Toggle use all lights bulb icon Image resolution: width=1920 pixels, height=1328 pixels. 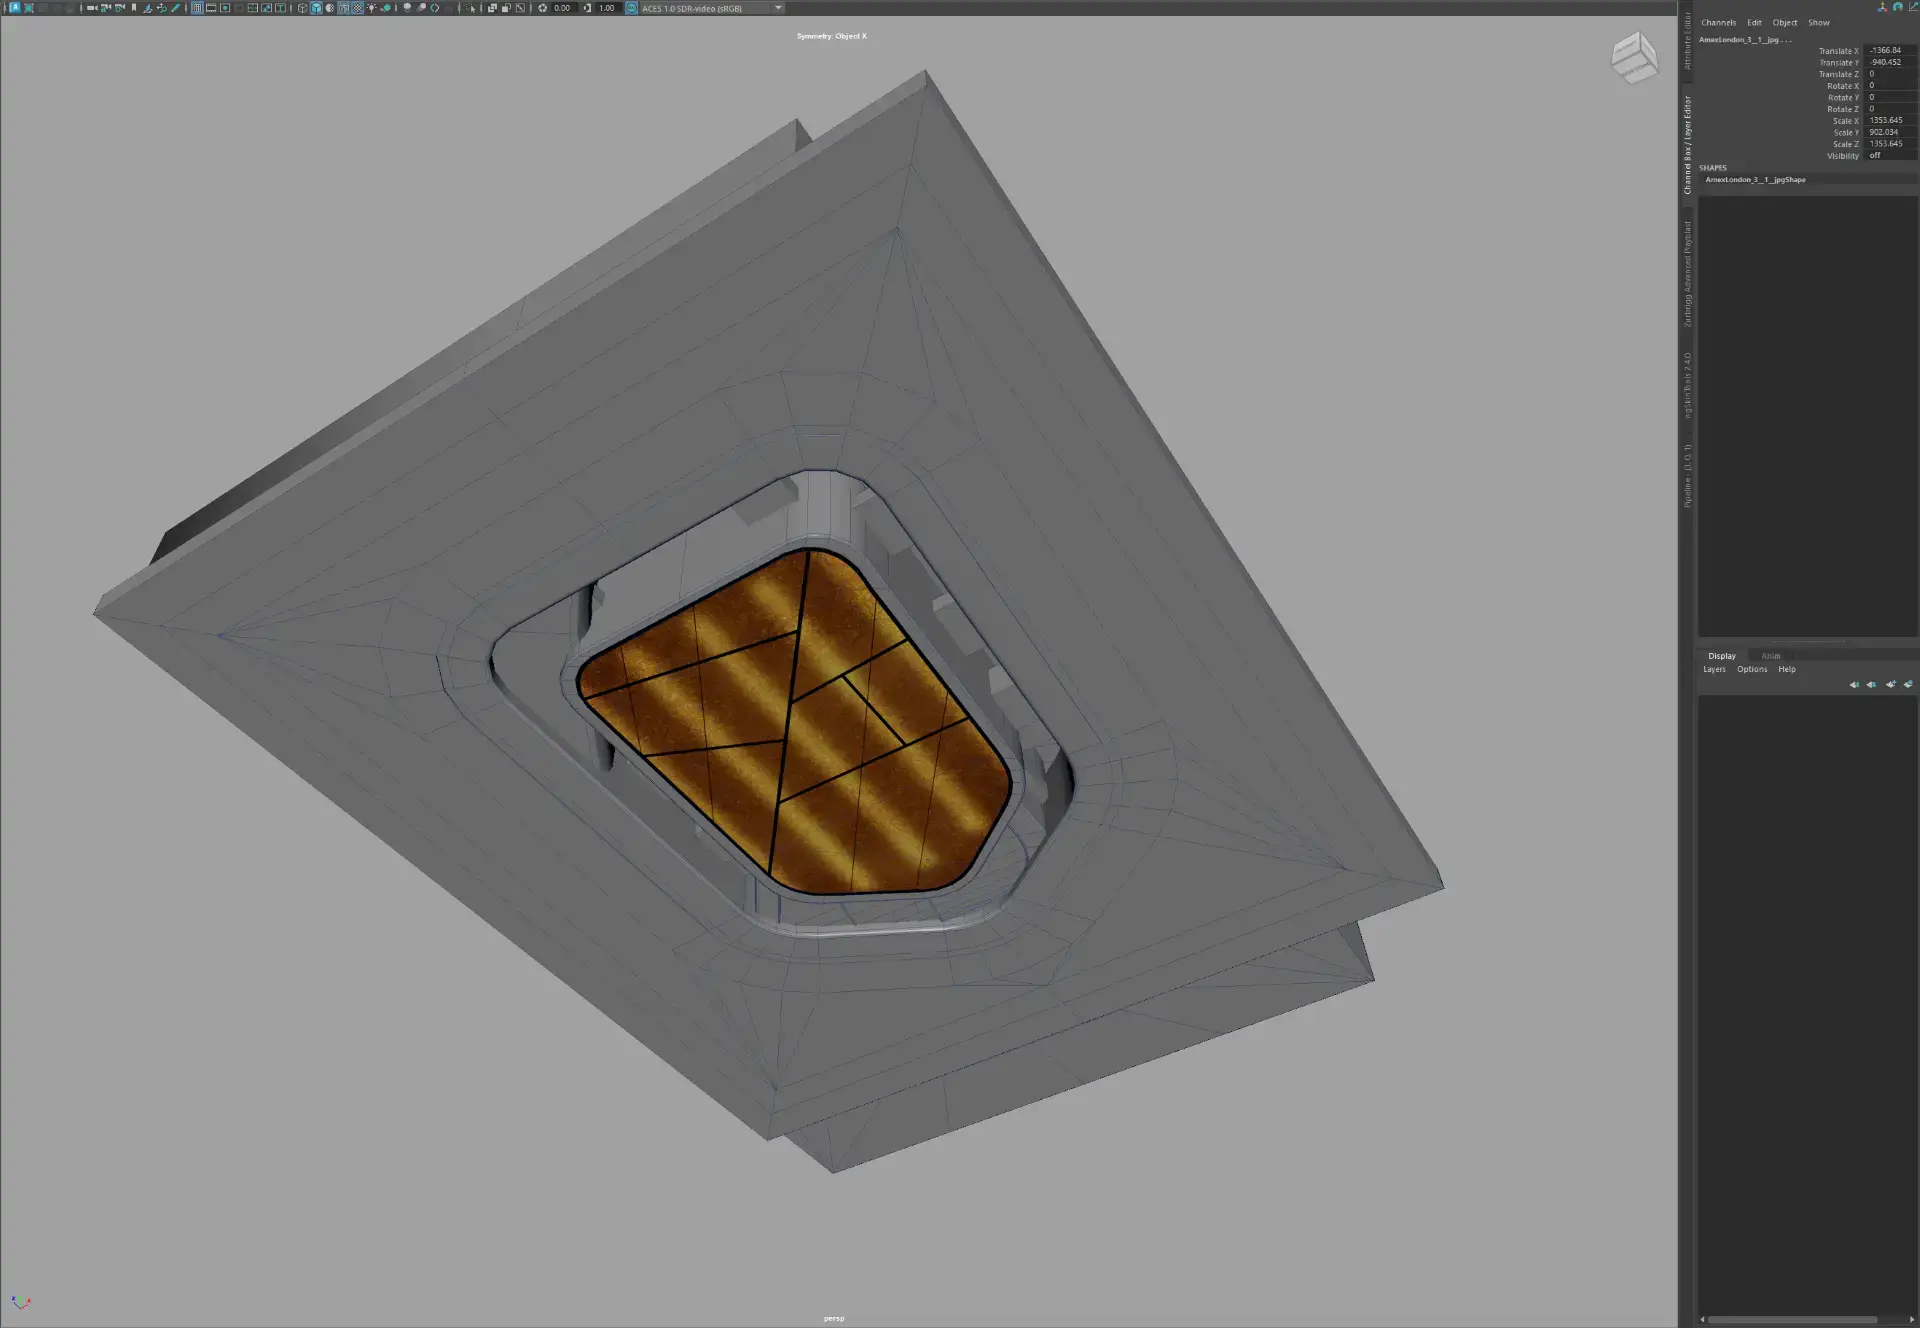372,8
